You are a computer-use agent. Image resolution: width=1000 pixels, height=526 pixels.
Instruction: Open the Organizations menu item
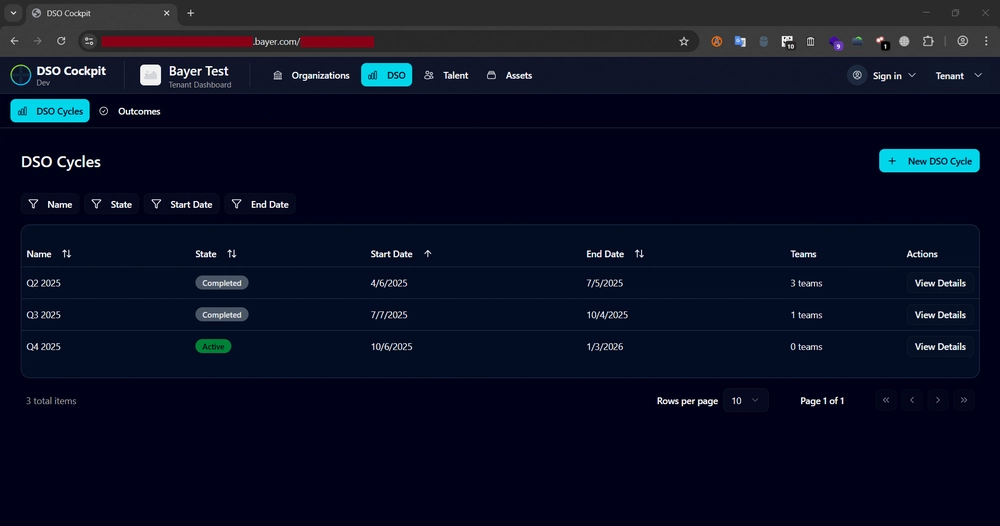(x=311, y=75)
